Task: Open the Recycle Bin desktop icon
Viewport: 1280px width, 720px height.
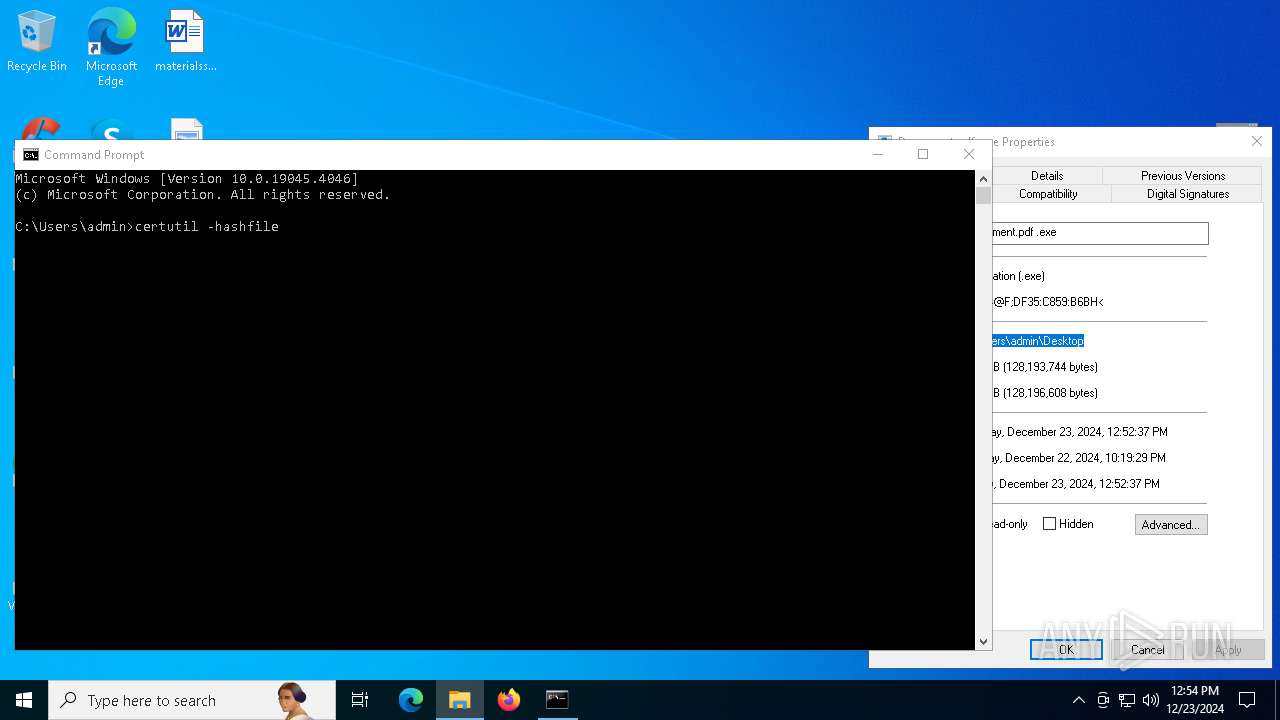Action: pos(37,42)
